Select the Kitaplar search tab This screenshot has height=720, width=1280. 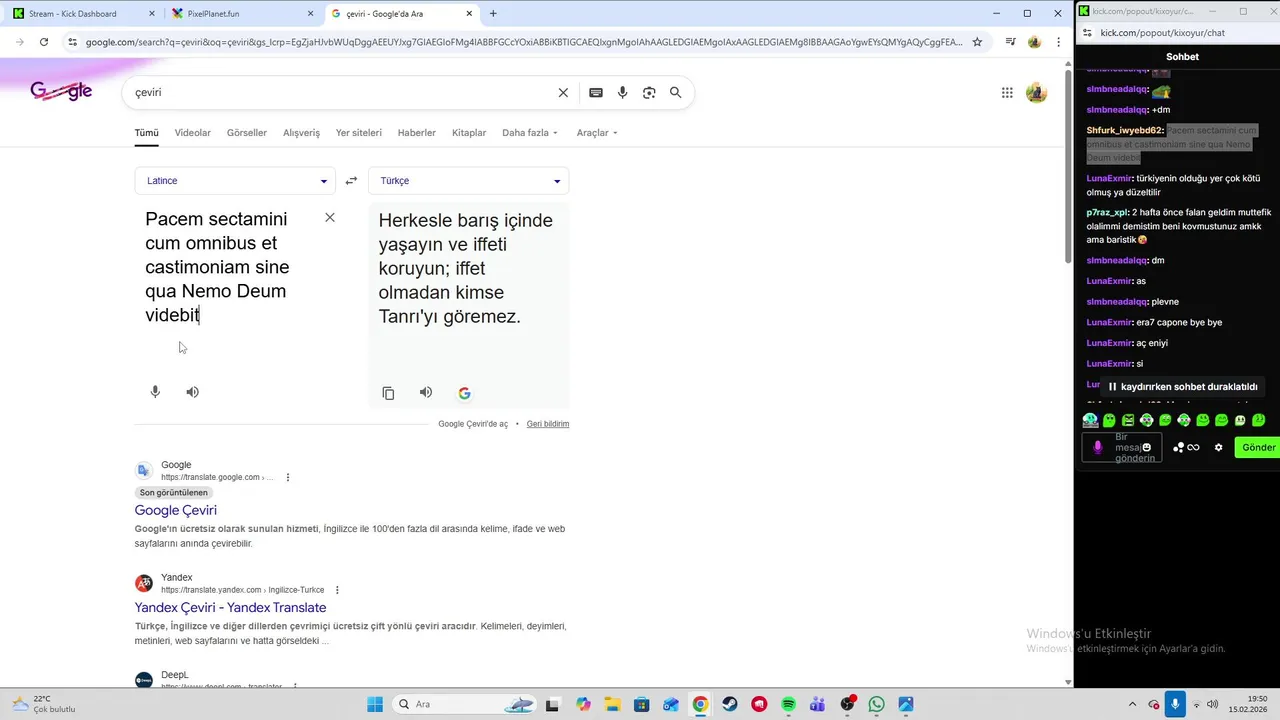(469, 133)
